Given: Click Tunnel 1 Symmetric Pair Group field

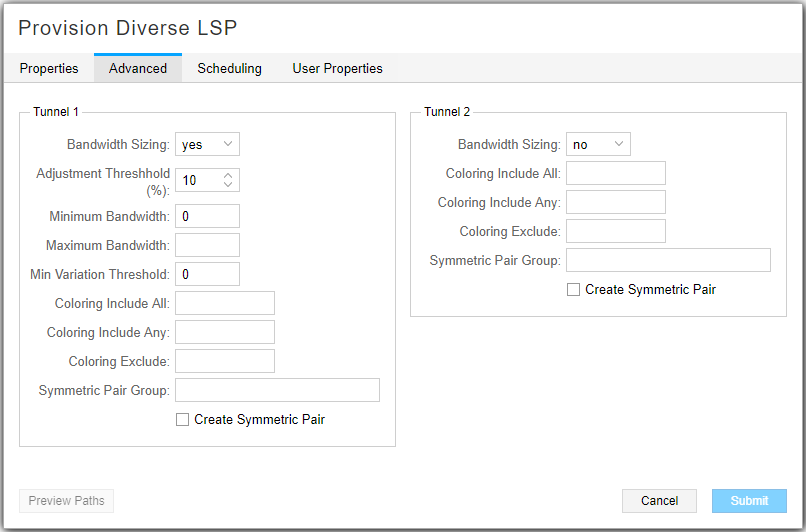Looking at the screenshot, I should coord(277,390).
